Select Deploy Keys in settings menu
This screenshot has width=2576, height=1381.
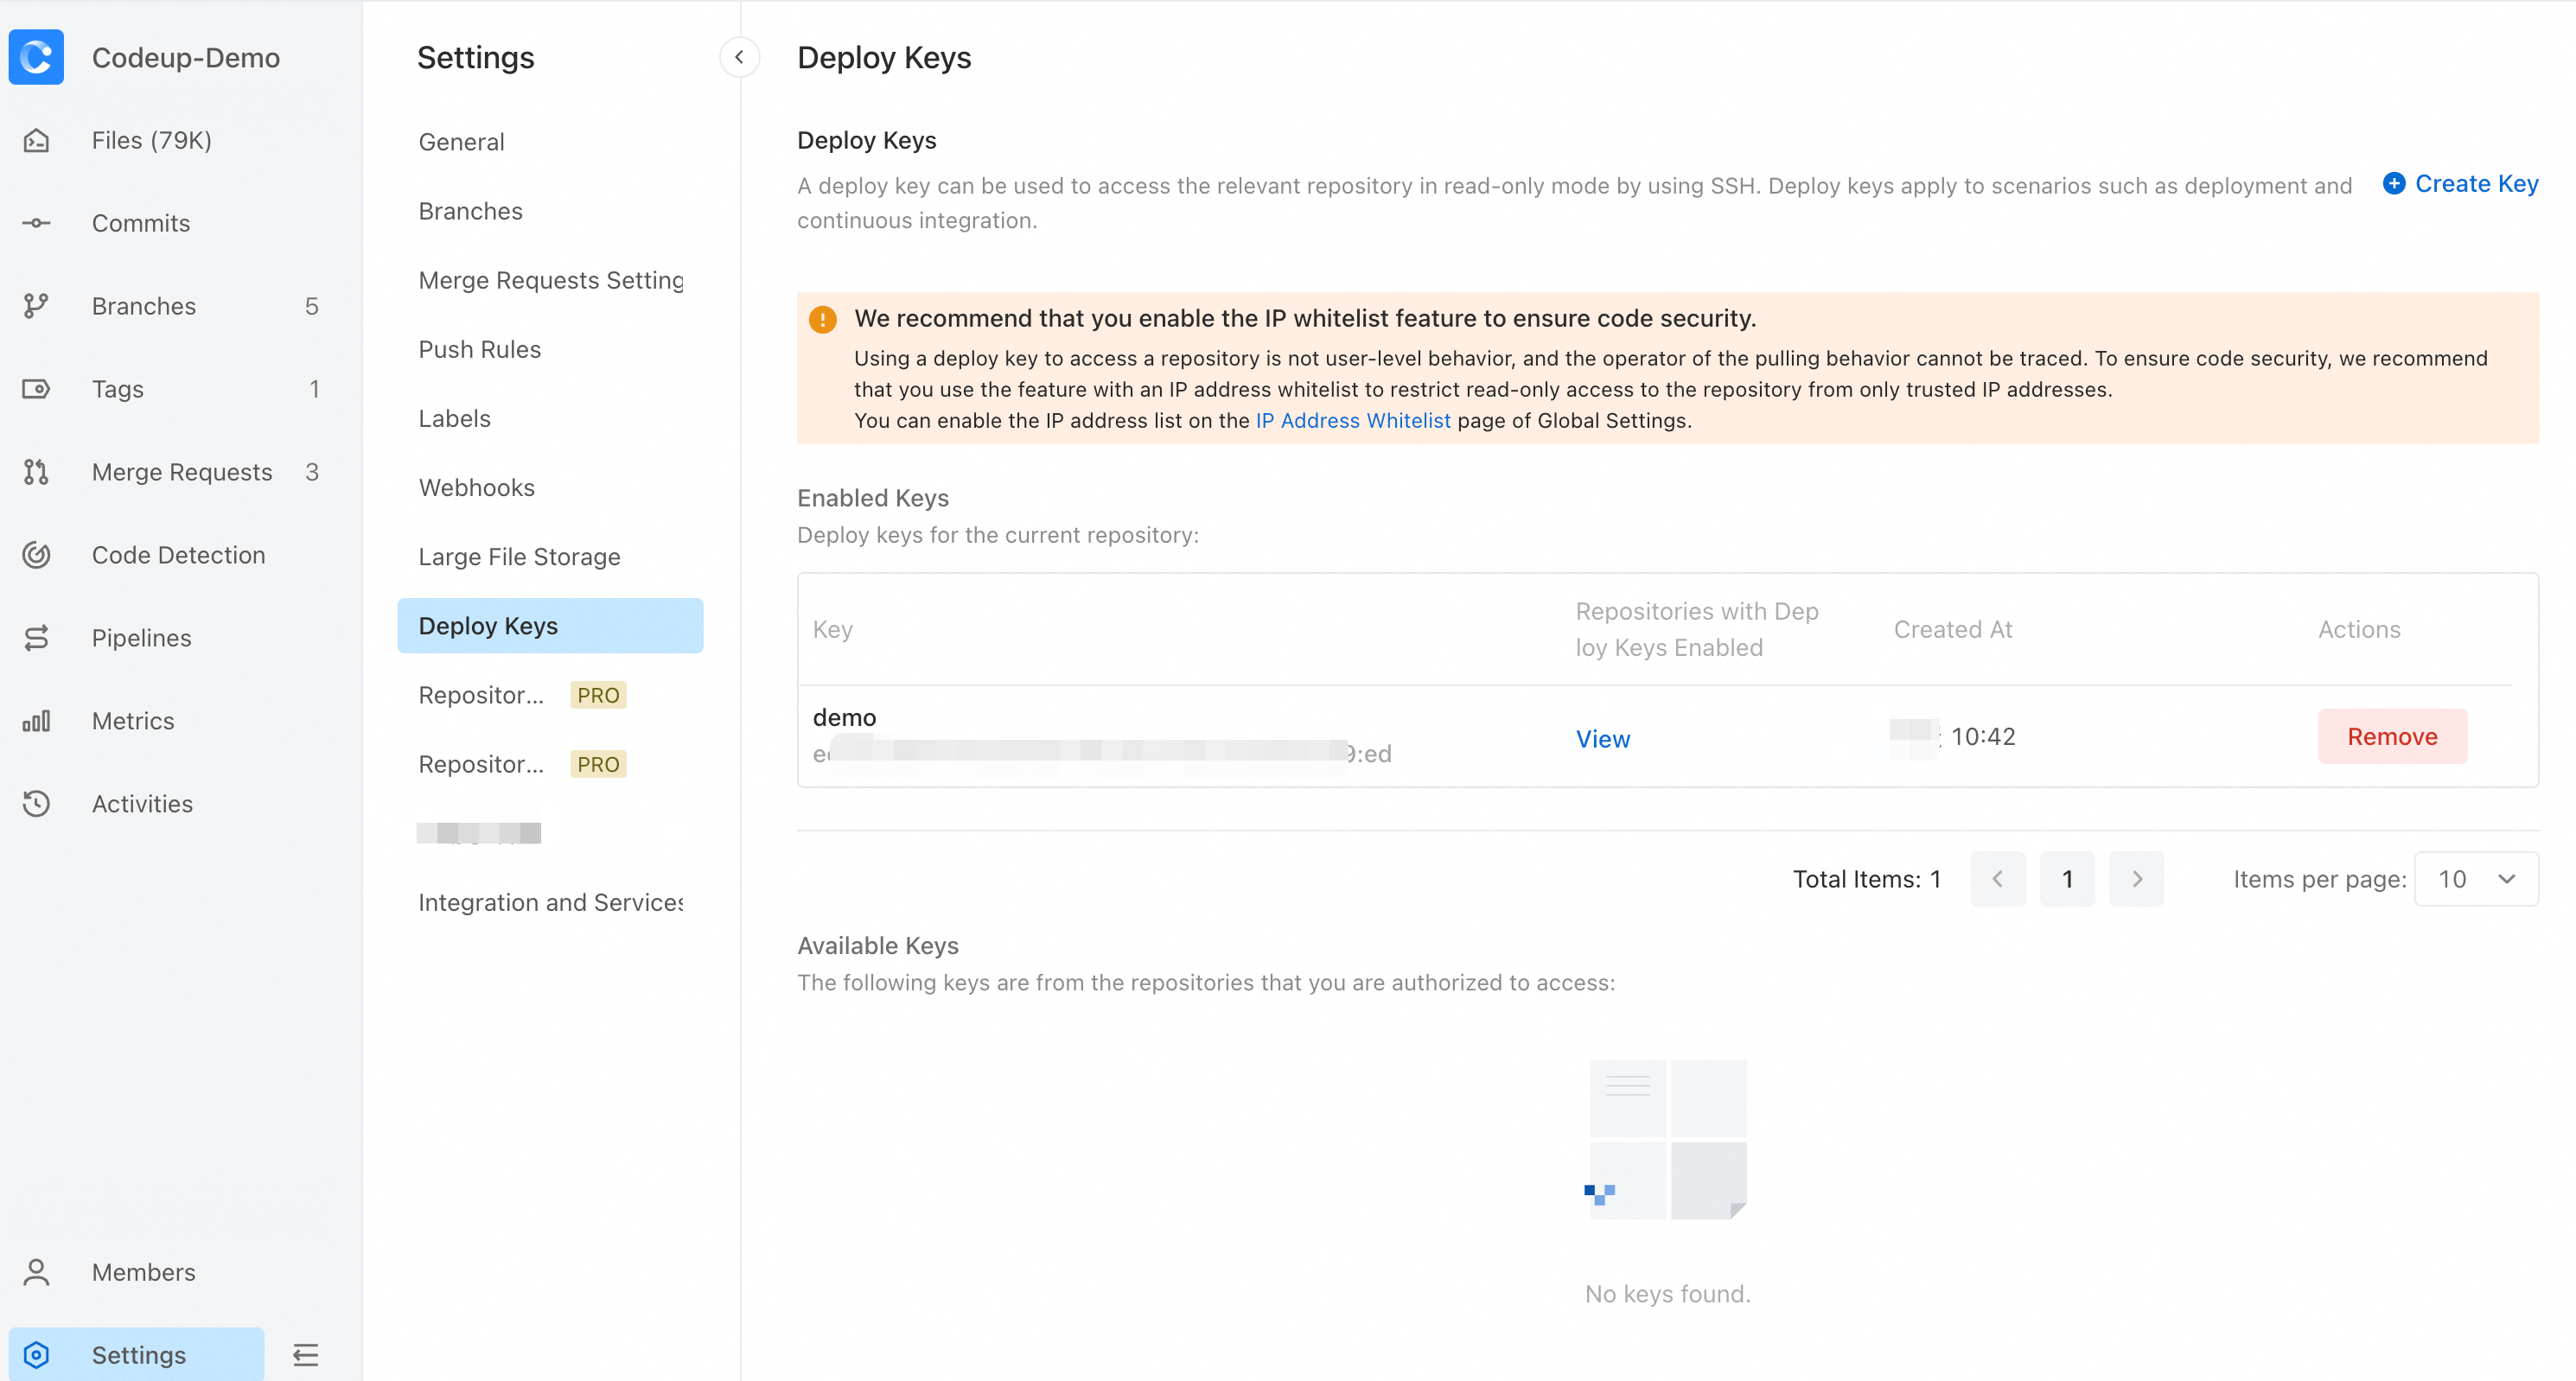click(550, 626)
